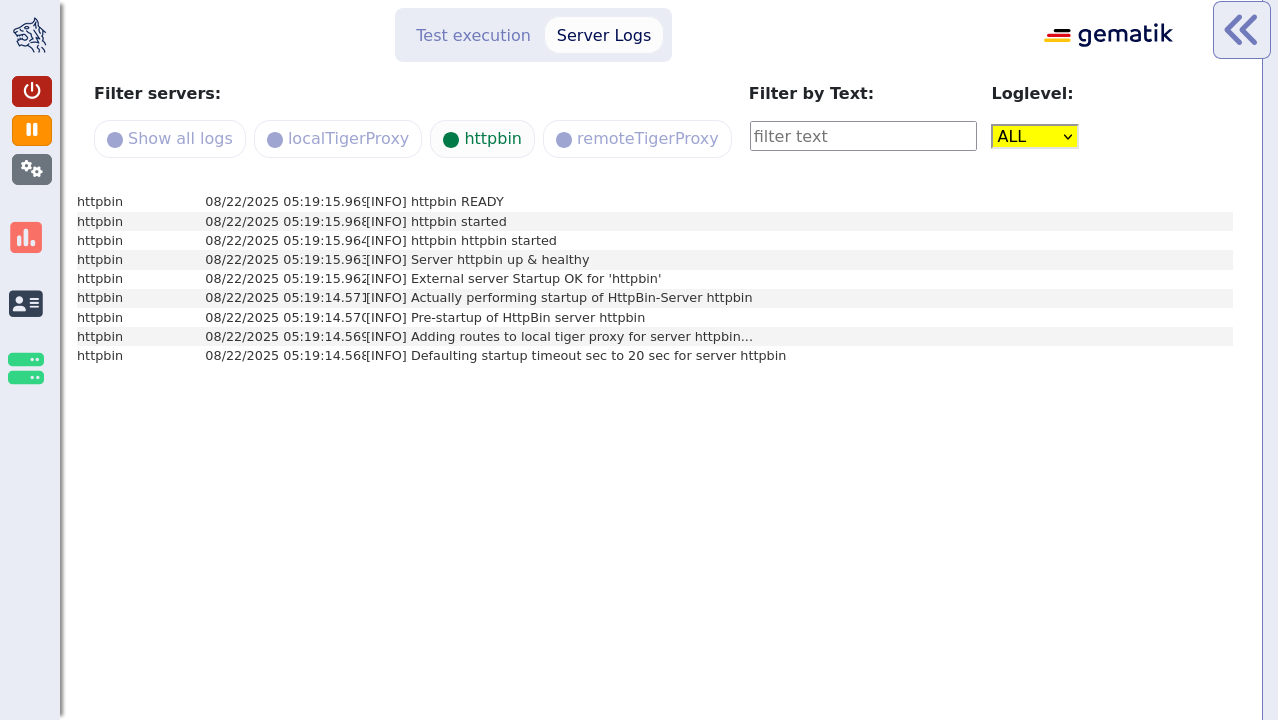Toggle the Show all logs filter
This screenshot has width=1280, height=720.
(x=170, y=139)
